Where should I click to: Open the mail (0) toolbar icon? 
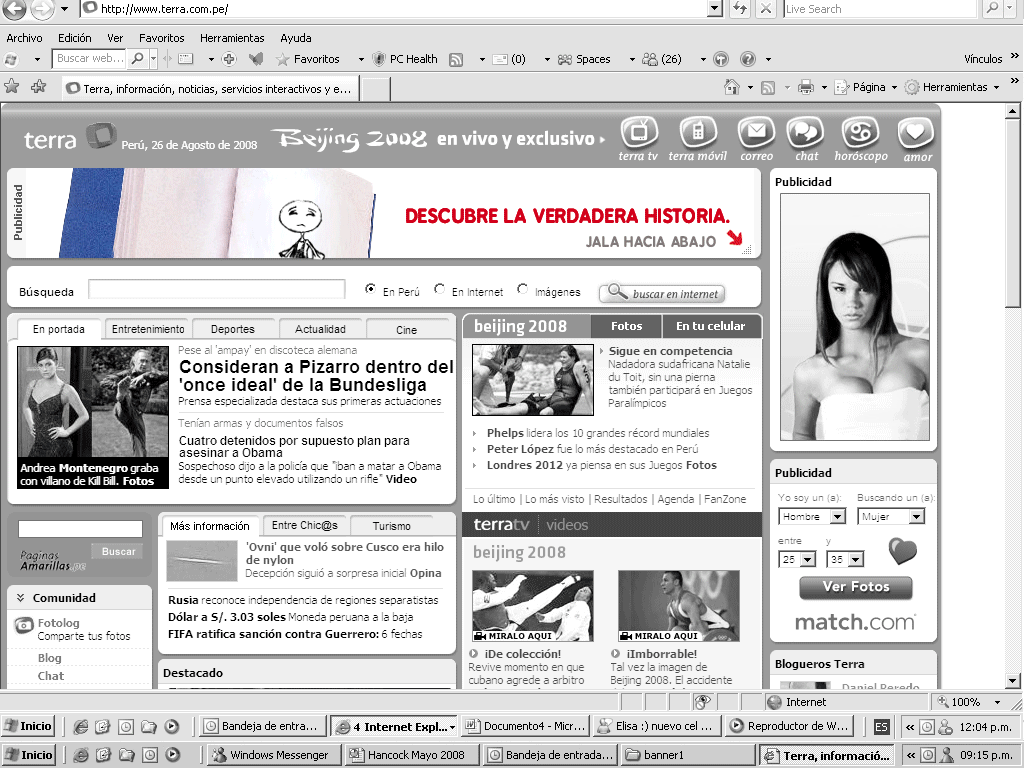click(x=509, y=59)
